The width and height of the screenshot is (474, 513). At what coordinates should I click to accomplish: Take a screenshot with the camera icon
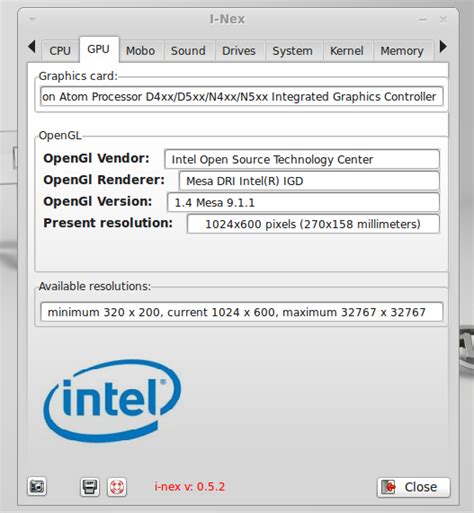click(37, 487)
